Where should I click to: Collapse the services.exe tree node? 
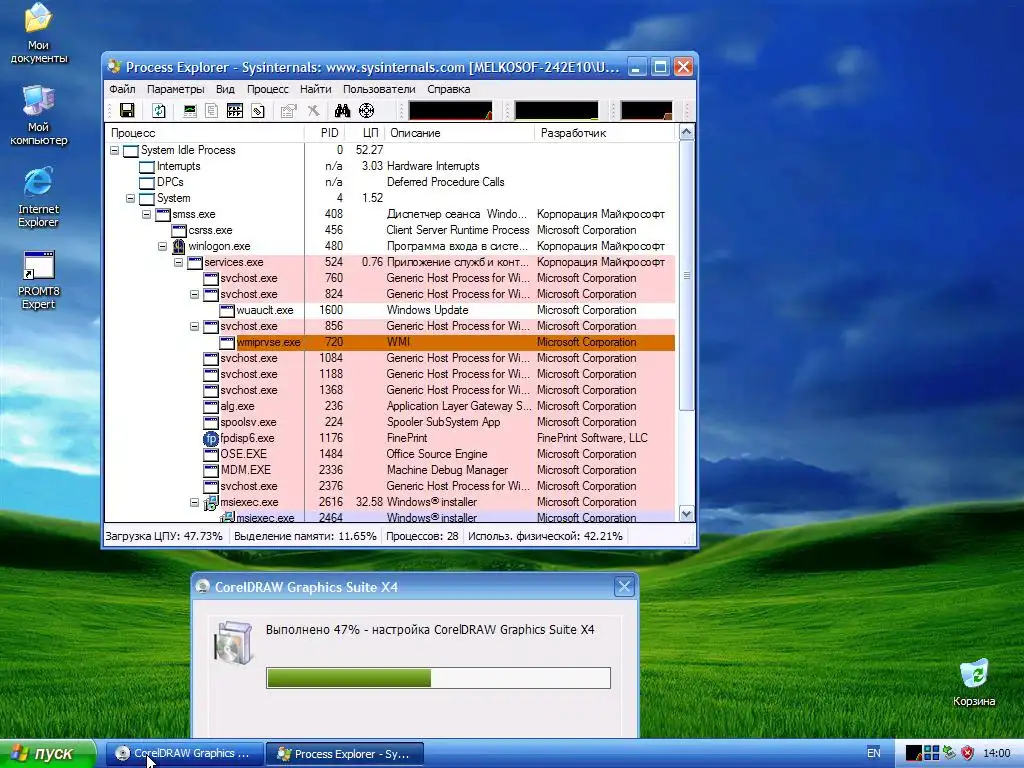tap(178, 262)
